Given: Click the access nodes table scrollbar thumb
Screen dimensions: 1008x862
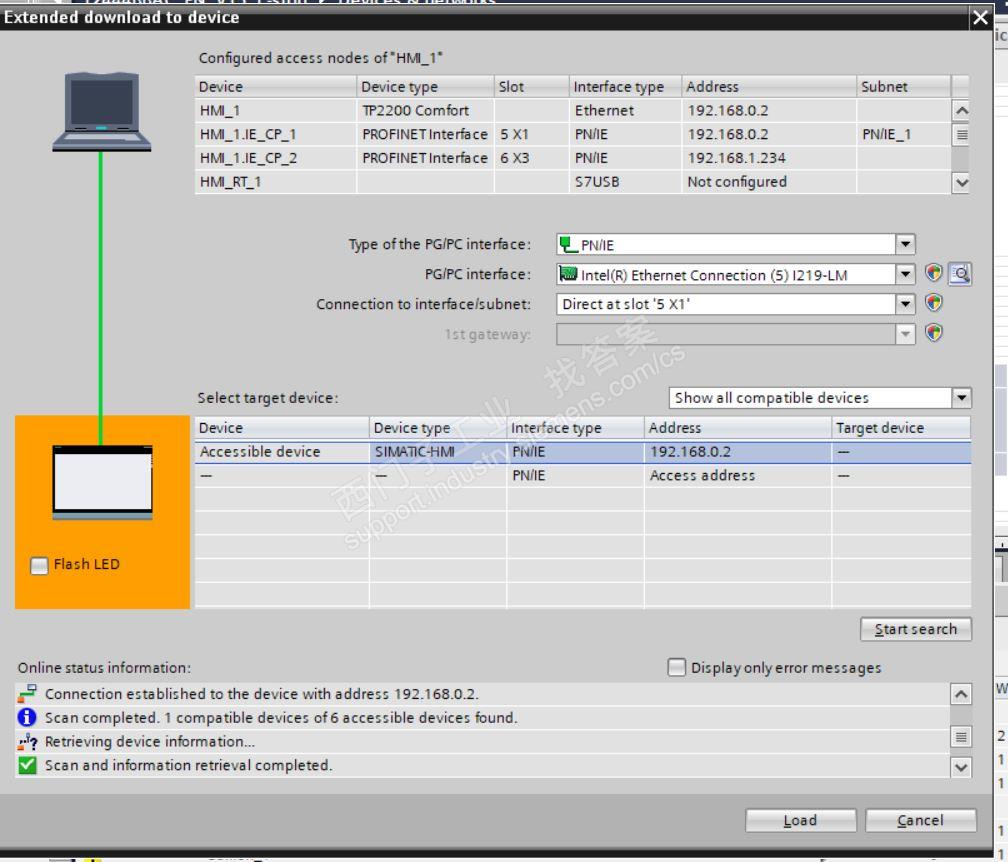Looking at the screenshot, I should [961, 134].
